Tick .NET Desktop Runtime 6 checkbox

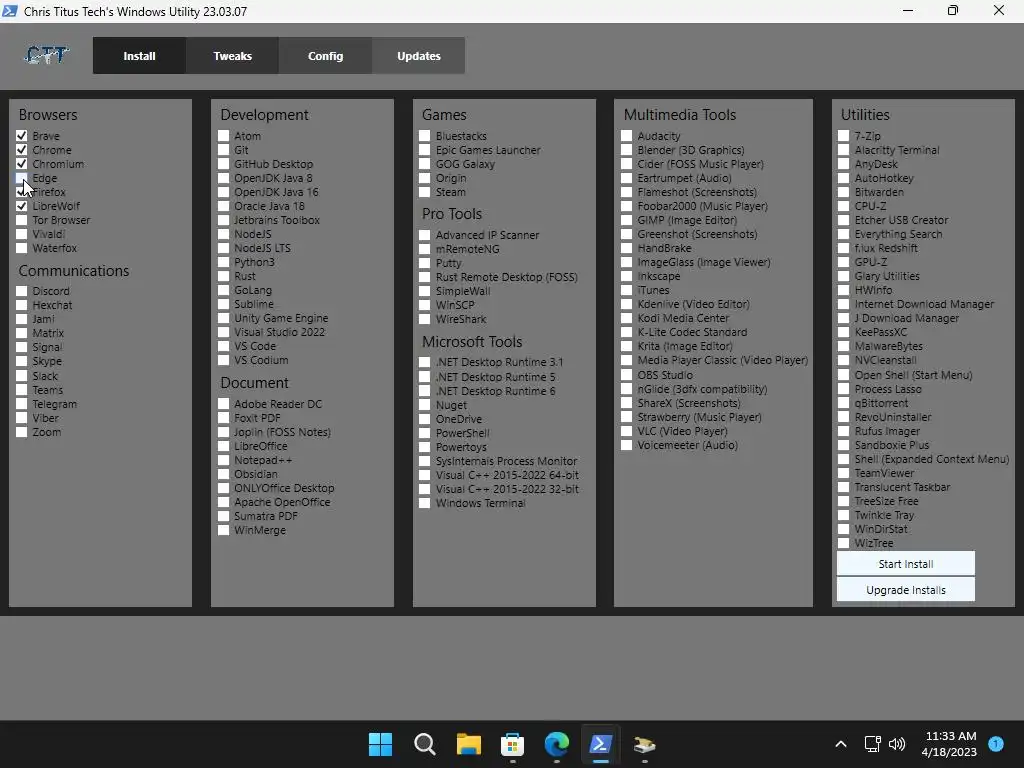[x=424, y=391]
